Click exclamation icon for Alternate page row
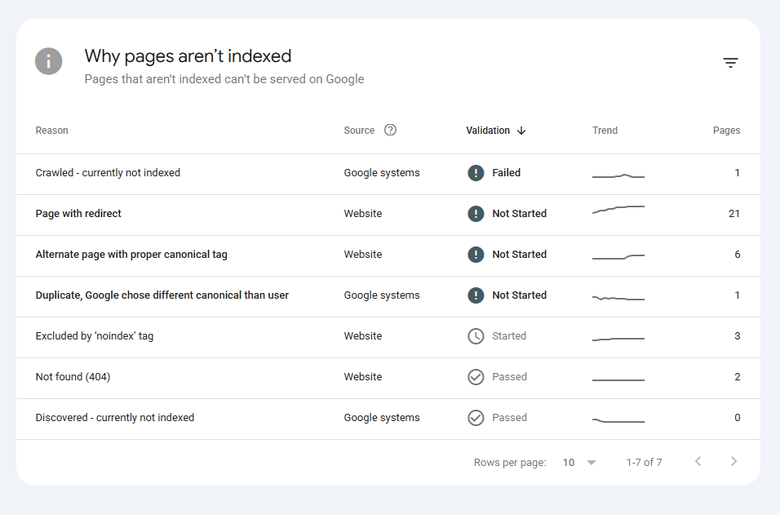The height and width of the screenshot is (515, 780). pyautogui.click(x=476, y=254)
